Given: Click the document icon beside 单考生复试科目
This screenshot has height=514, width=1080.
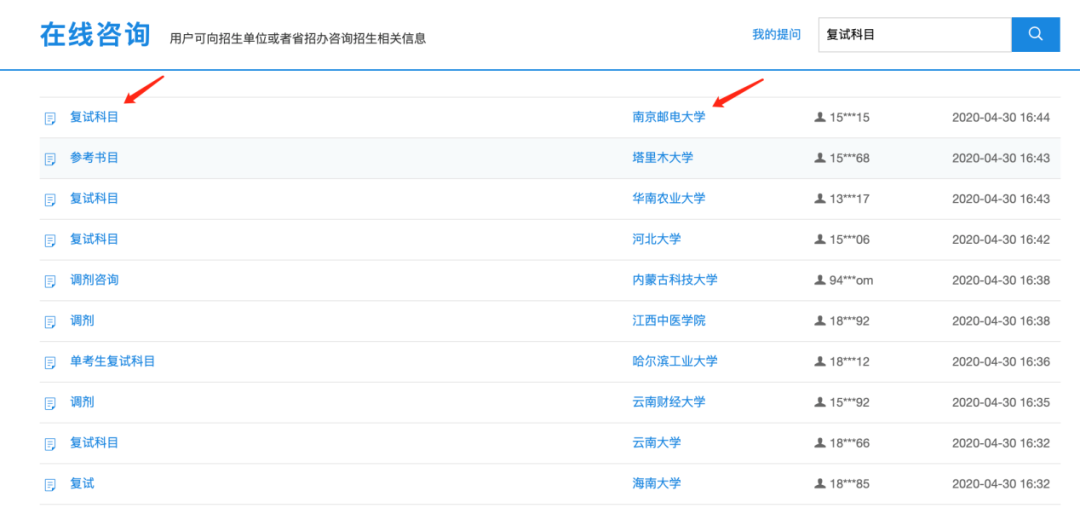Looking at the screenshot, I should (x=50, y=362).
